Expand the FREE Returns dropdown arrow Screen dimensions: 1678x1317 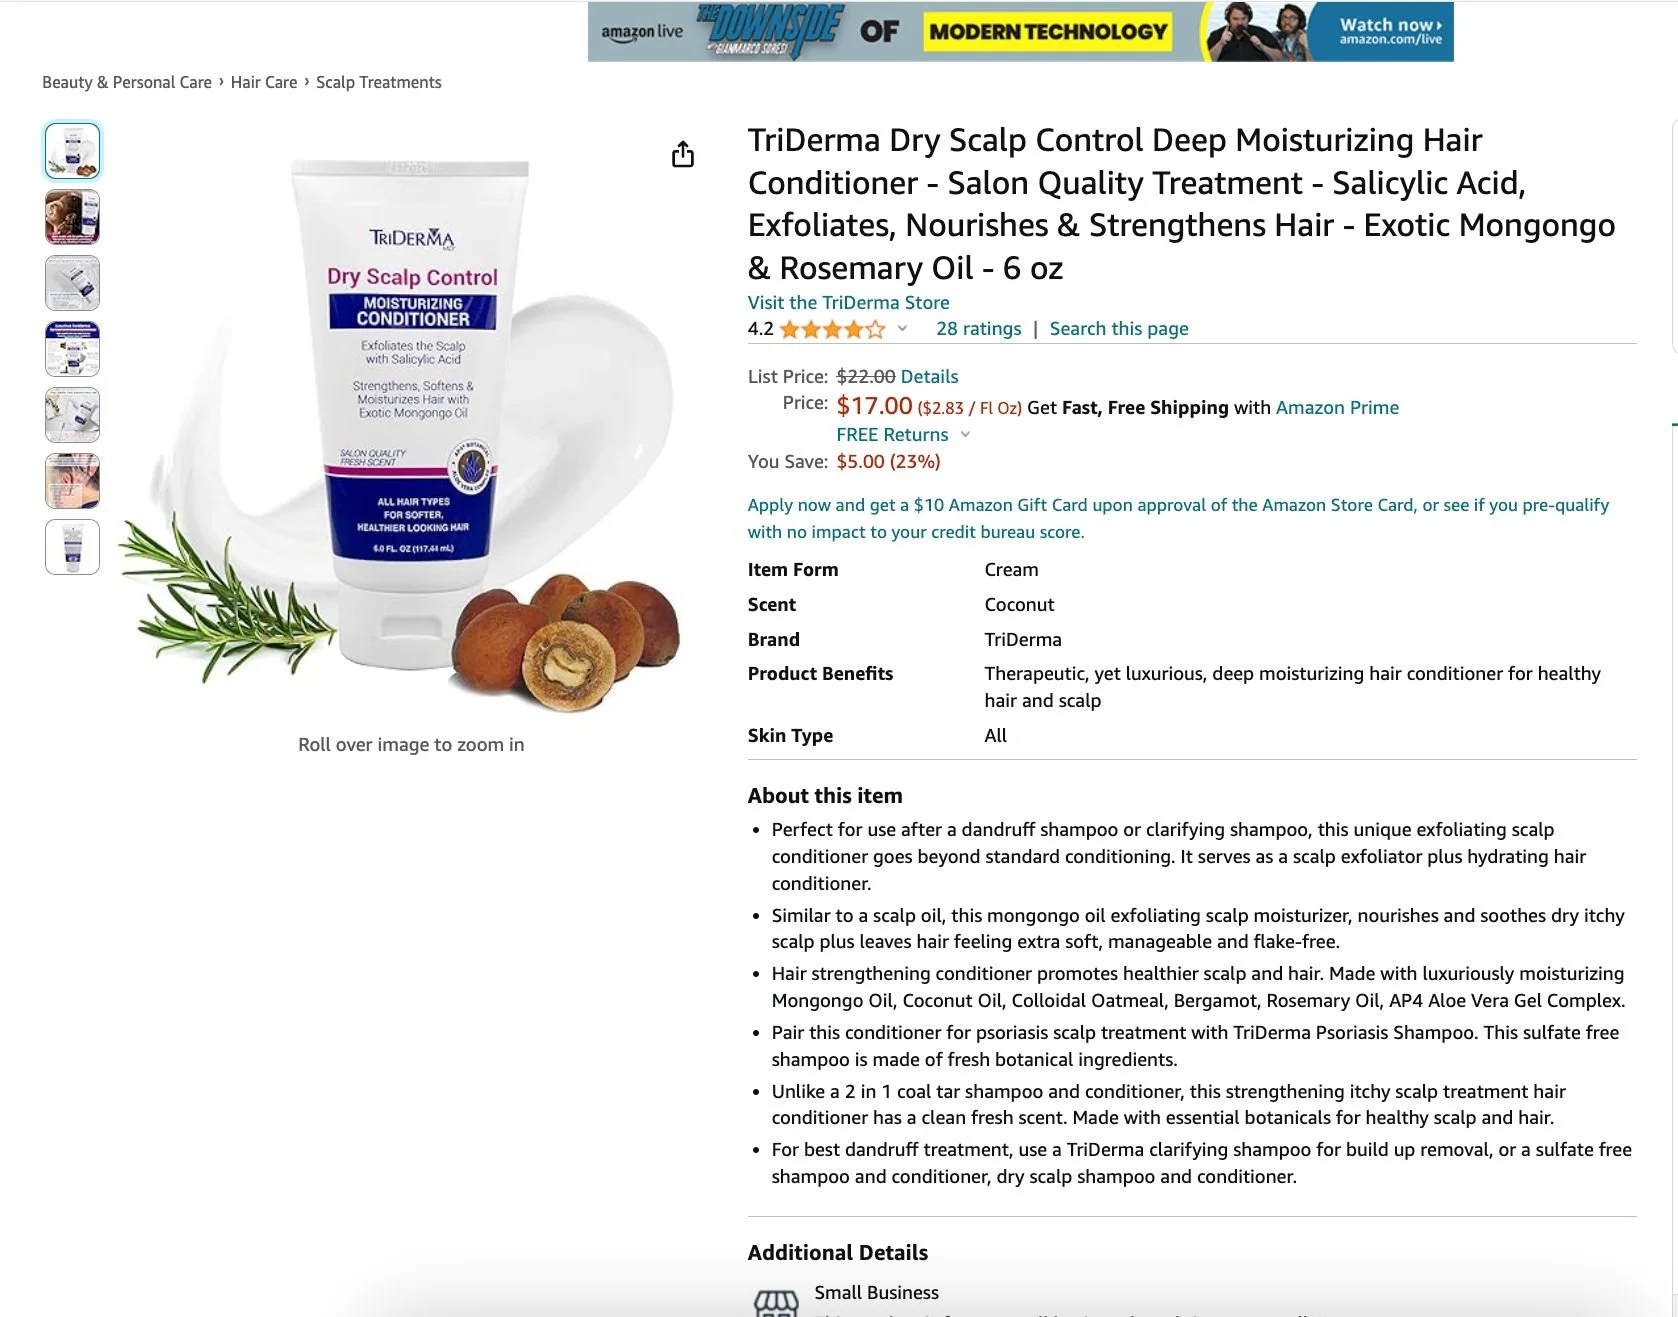965,435
